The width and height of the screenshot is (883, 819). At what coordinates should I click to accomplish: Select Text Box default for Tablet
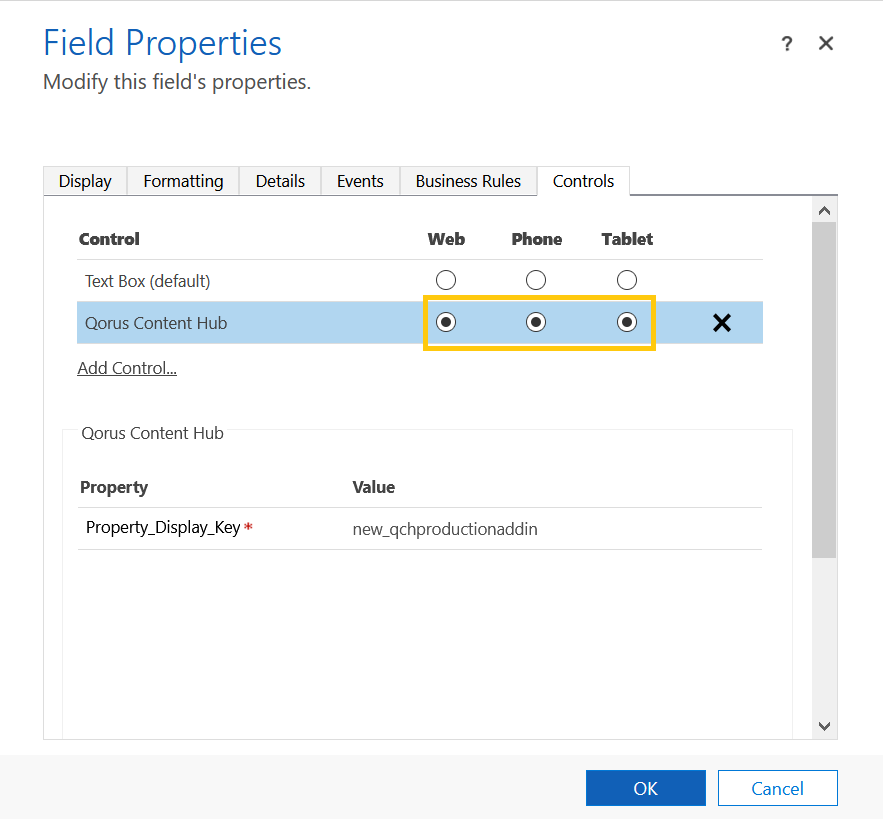point(627,280)
